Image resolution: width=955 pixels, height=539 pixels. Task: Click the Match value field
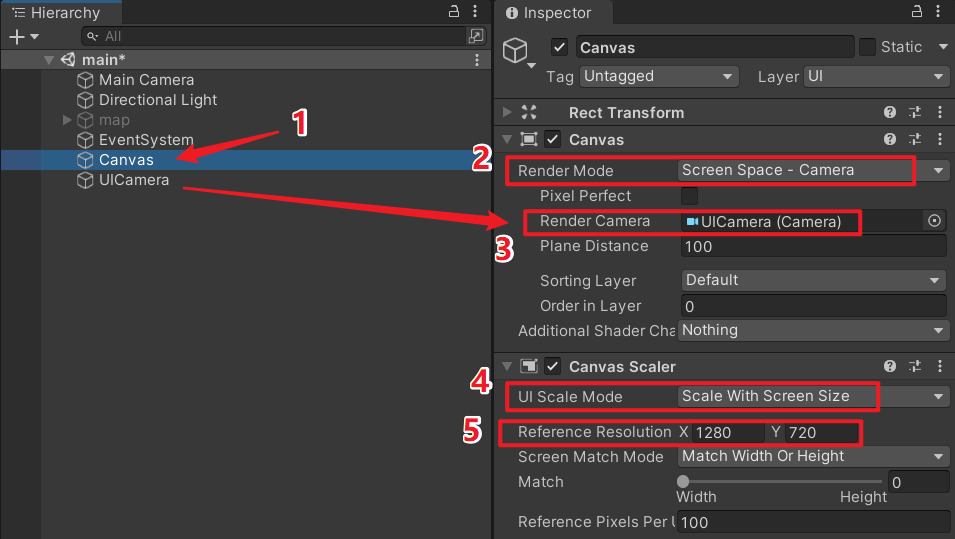pyautogui.click(x=918, y=482)
